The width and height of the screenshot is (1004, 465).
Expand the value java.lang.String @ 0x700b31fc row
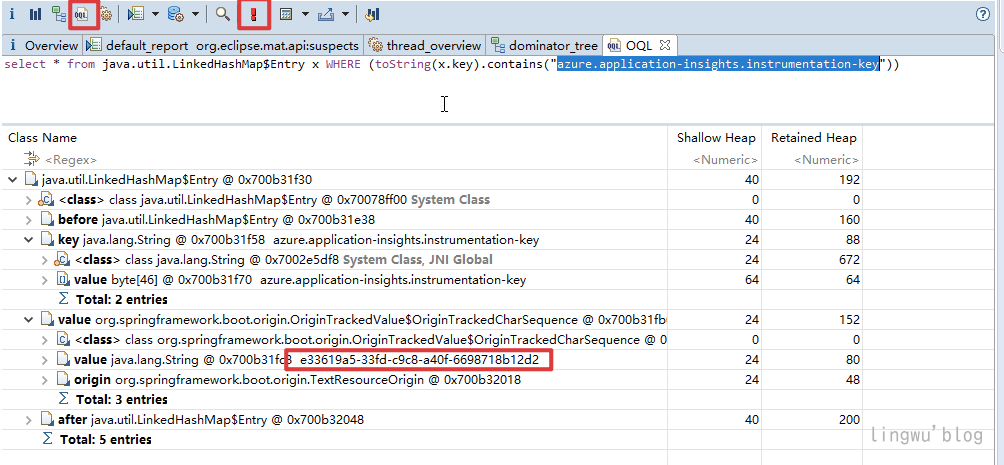[x=45, y=360]
